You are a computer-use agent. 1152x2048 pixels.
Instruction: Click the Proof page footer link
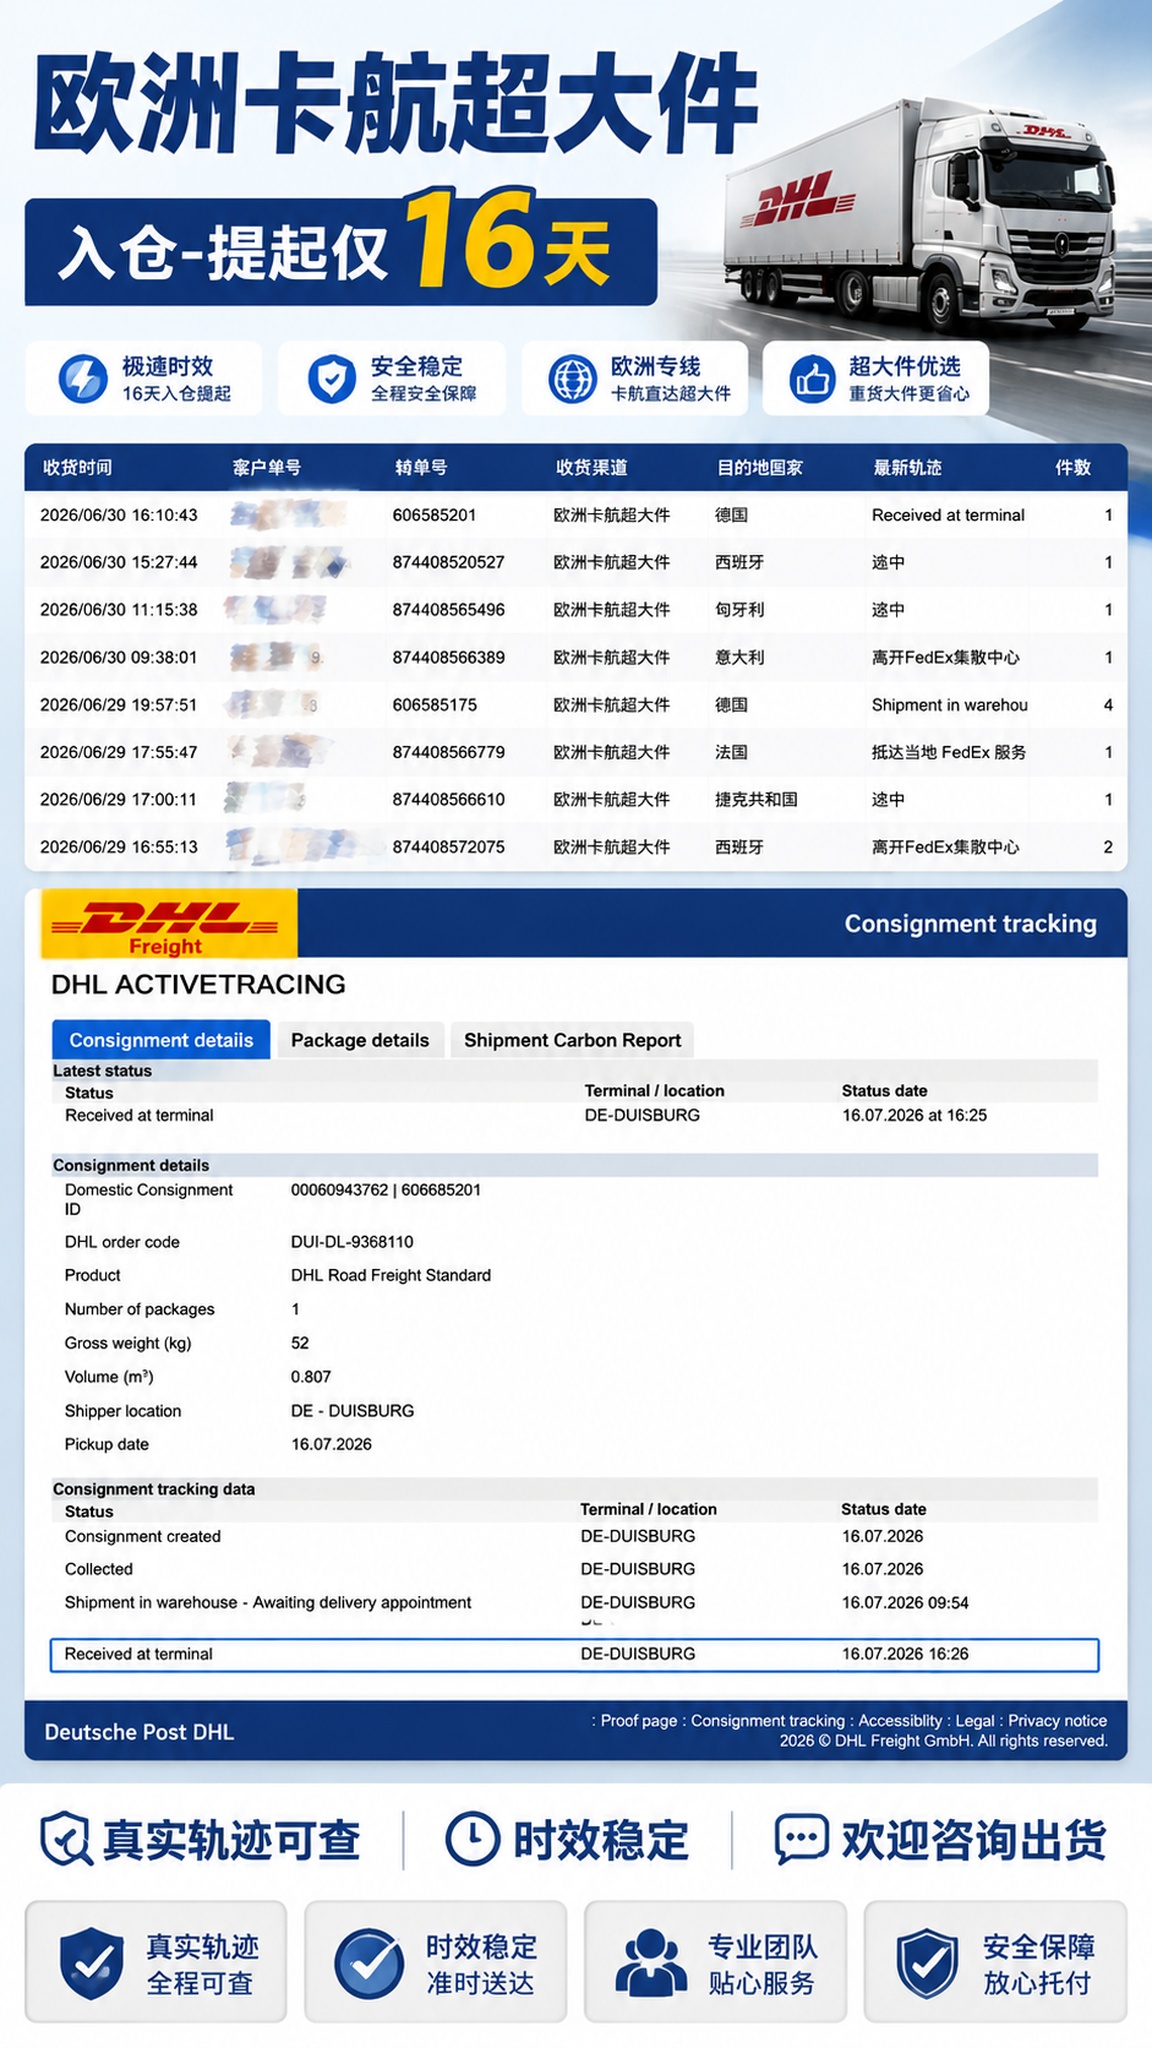pyautogui.click(x=639, y=1720)
